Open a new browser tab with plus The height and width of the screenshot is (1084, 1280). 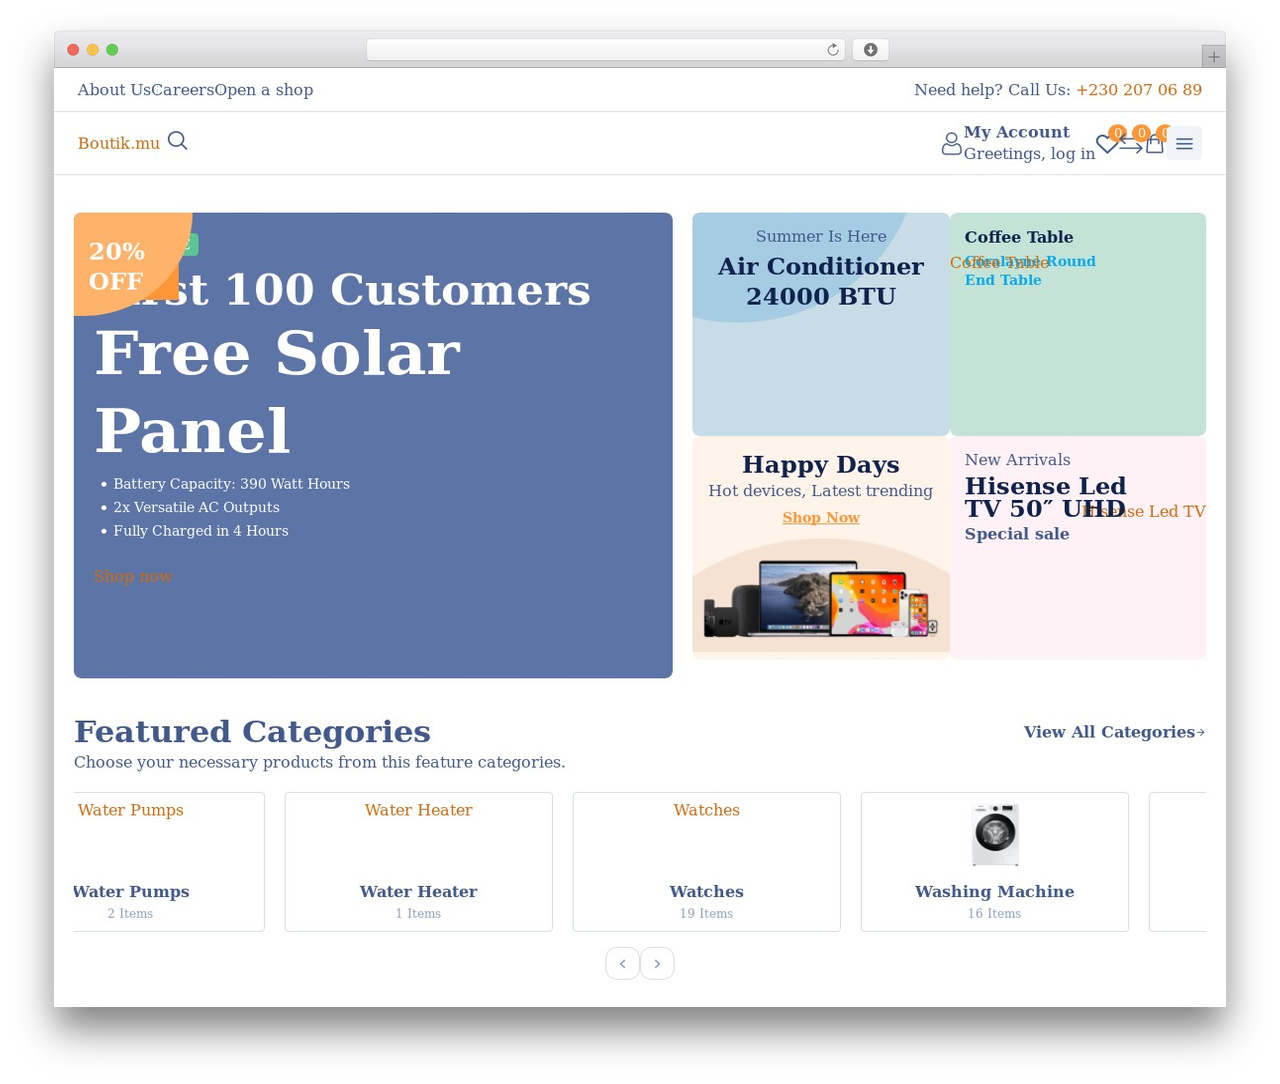tap(1213, 57)
